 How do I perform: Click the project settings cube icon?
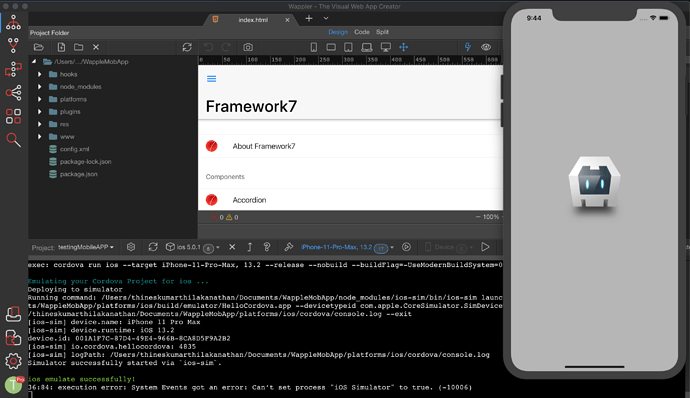(131, 247)
